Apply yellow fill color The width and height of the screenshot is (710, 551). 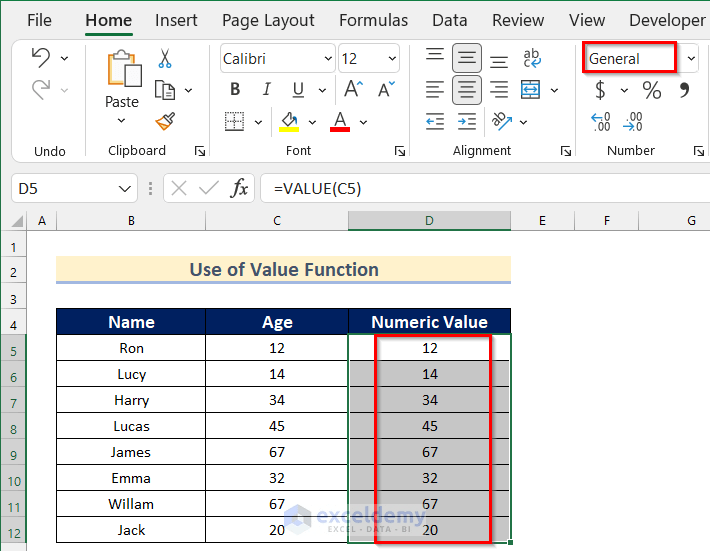click(289, 122)
